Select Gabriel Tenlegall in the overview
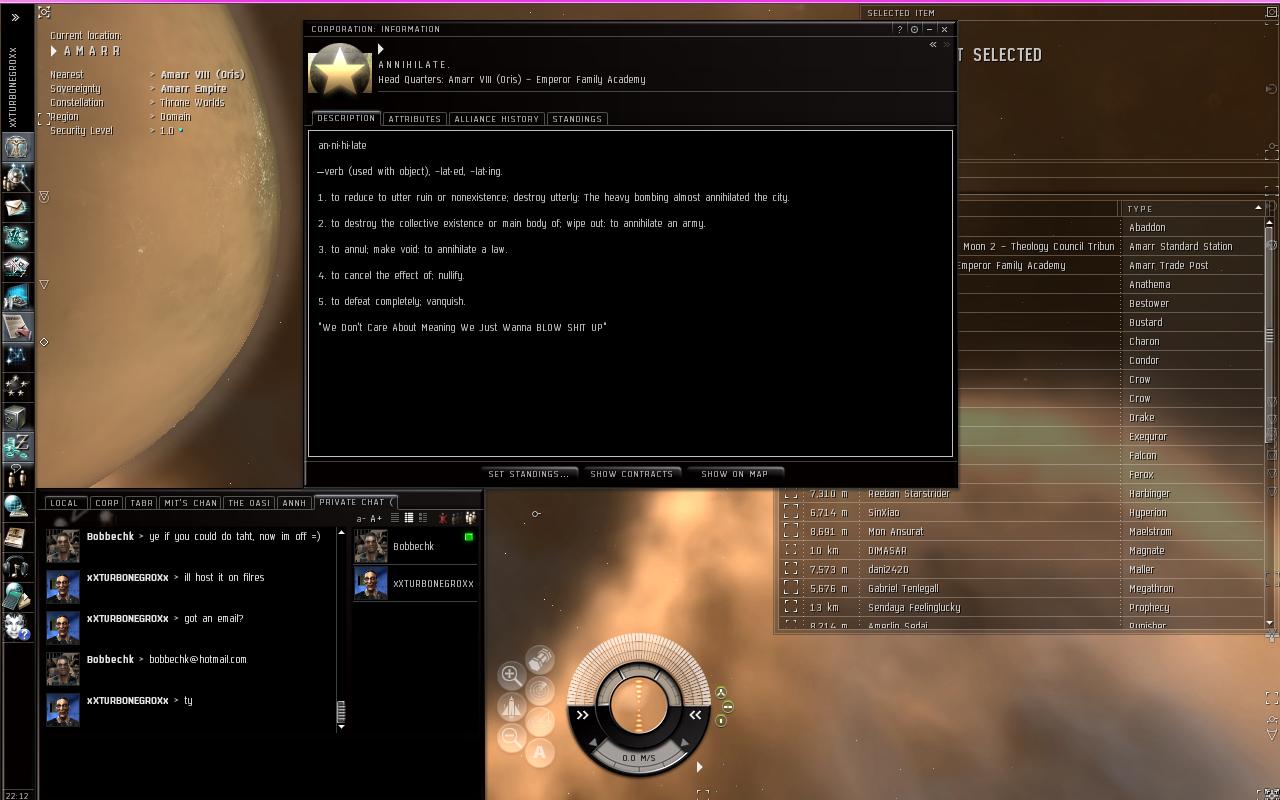Image resolution: width=1280 pixels, height=800 pixels. click(x=903, y=588)
